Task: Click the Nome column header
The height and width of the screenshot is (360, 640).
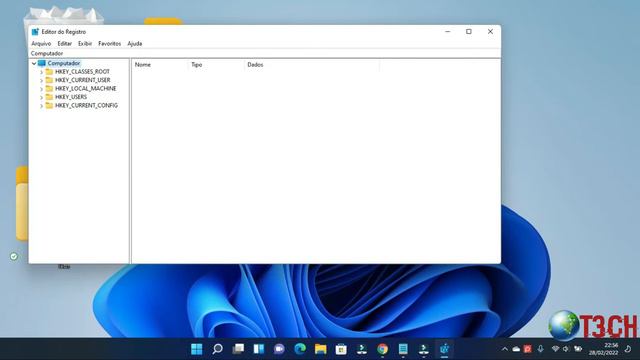Action: point(160,65)
